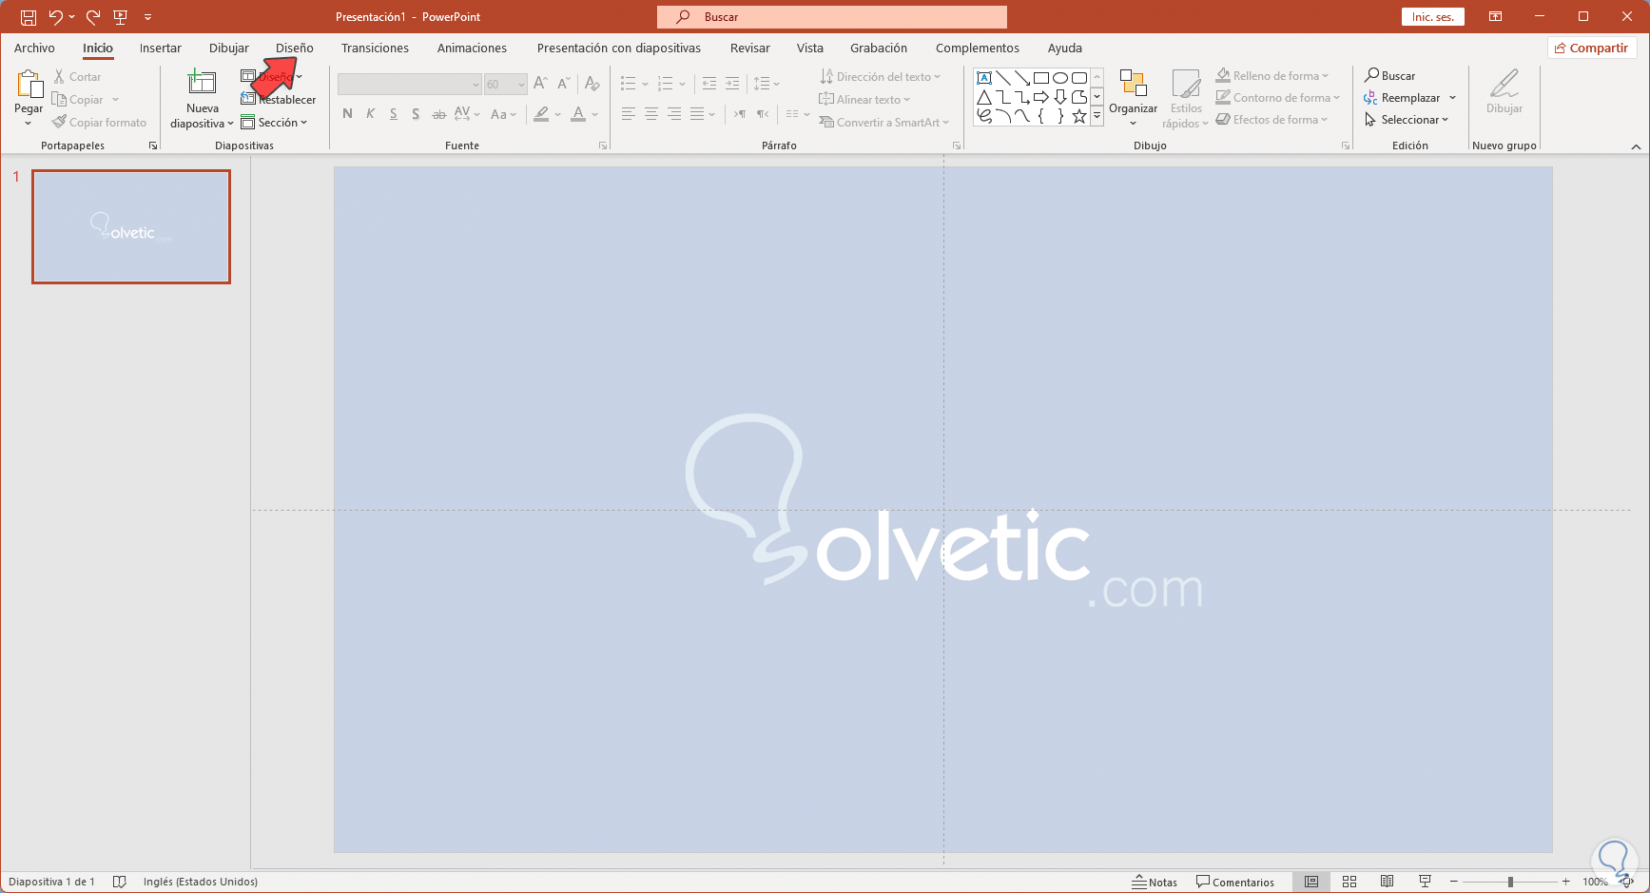Viewport: 1650px width, 893px height.
Task: Click the Nueva diapositiva slide icon
Action: [x=202, y=84]
